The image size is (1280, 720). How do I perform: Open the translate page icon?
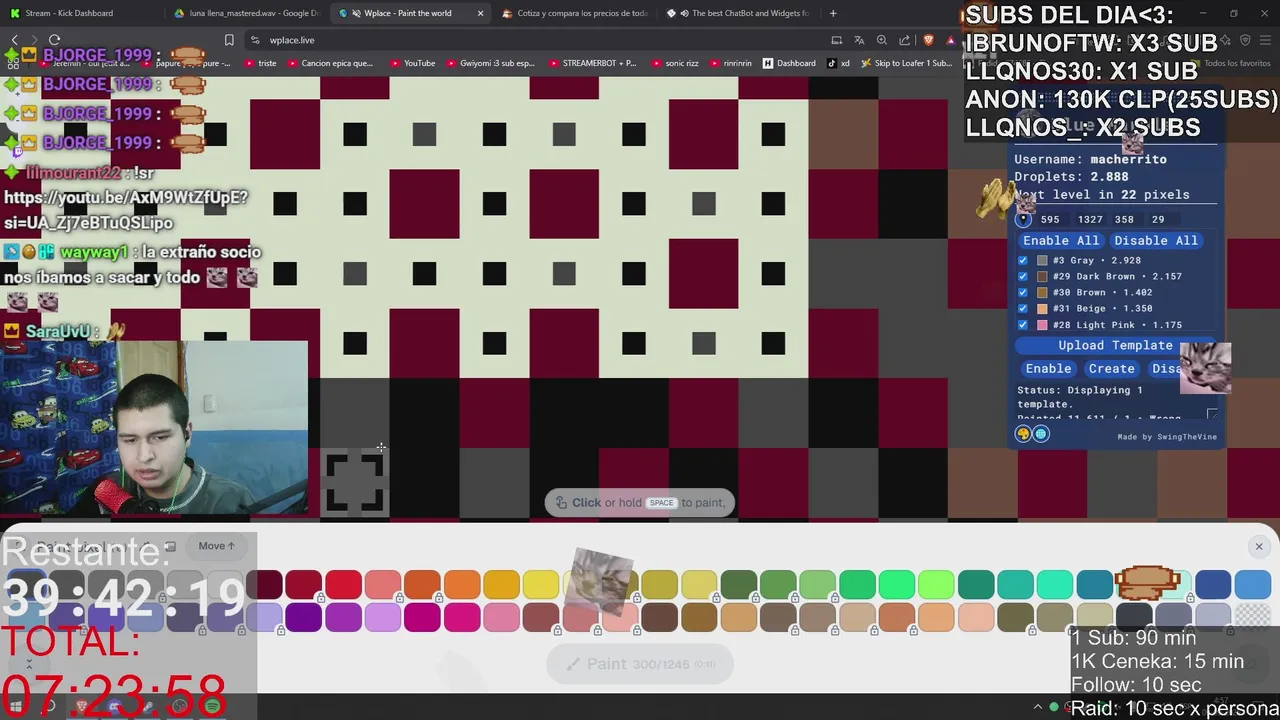(859, 40)
